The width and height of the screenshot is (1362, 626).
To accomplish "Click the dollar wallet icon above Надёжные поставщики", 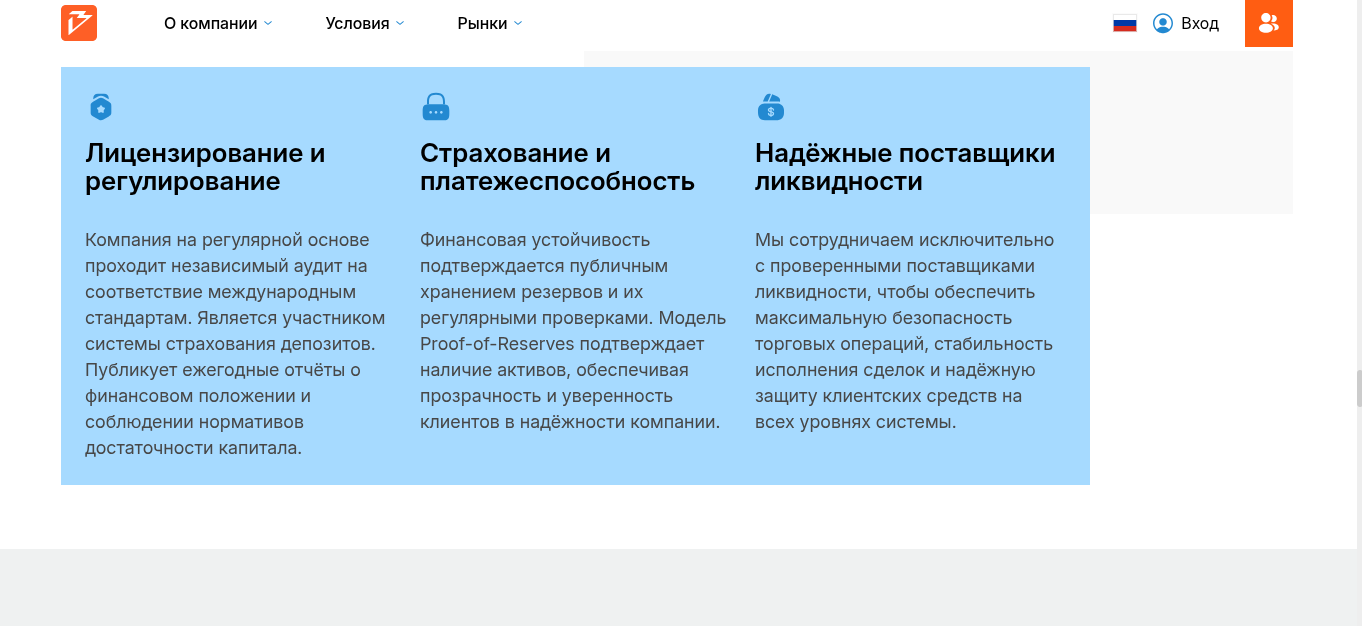I will (770, 107).
